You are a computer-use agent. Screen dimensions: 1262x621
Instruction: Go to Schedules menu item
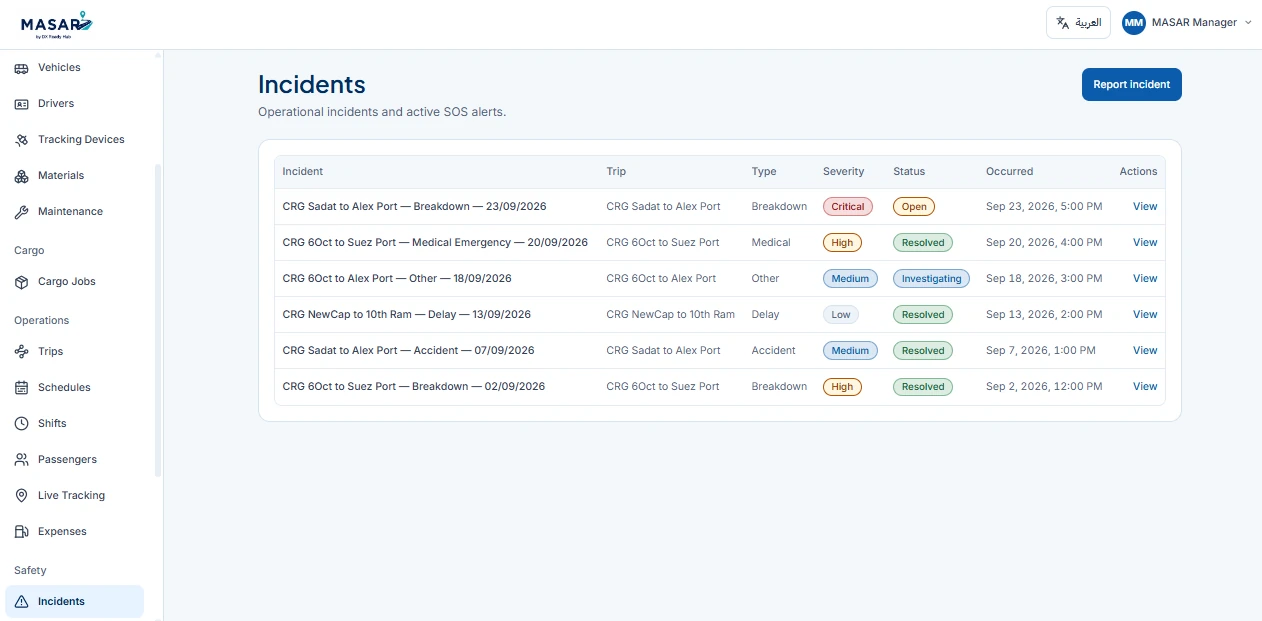point(74,388)
